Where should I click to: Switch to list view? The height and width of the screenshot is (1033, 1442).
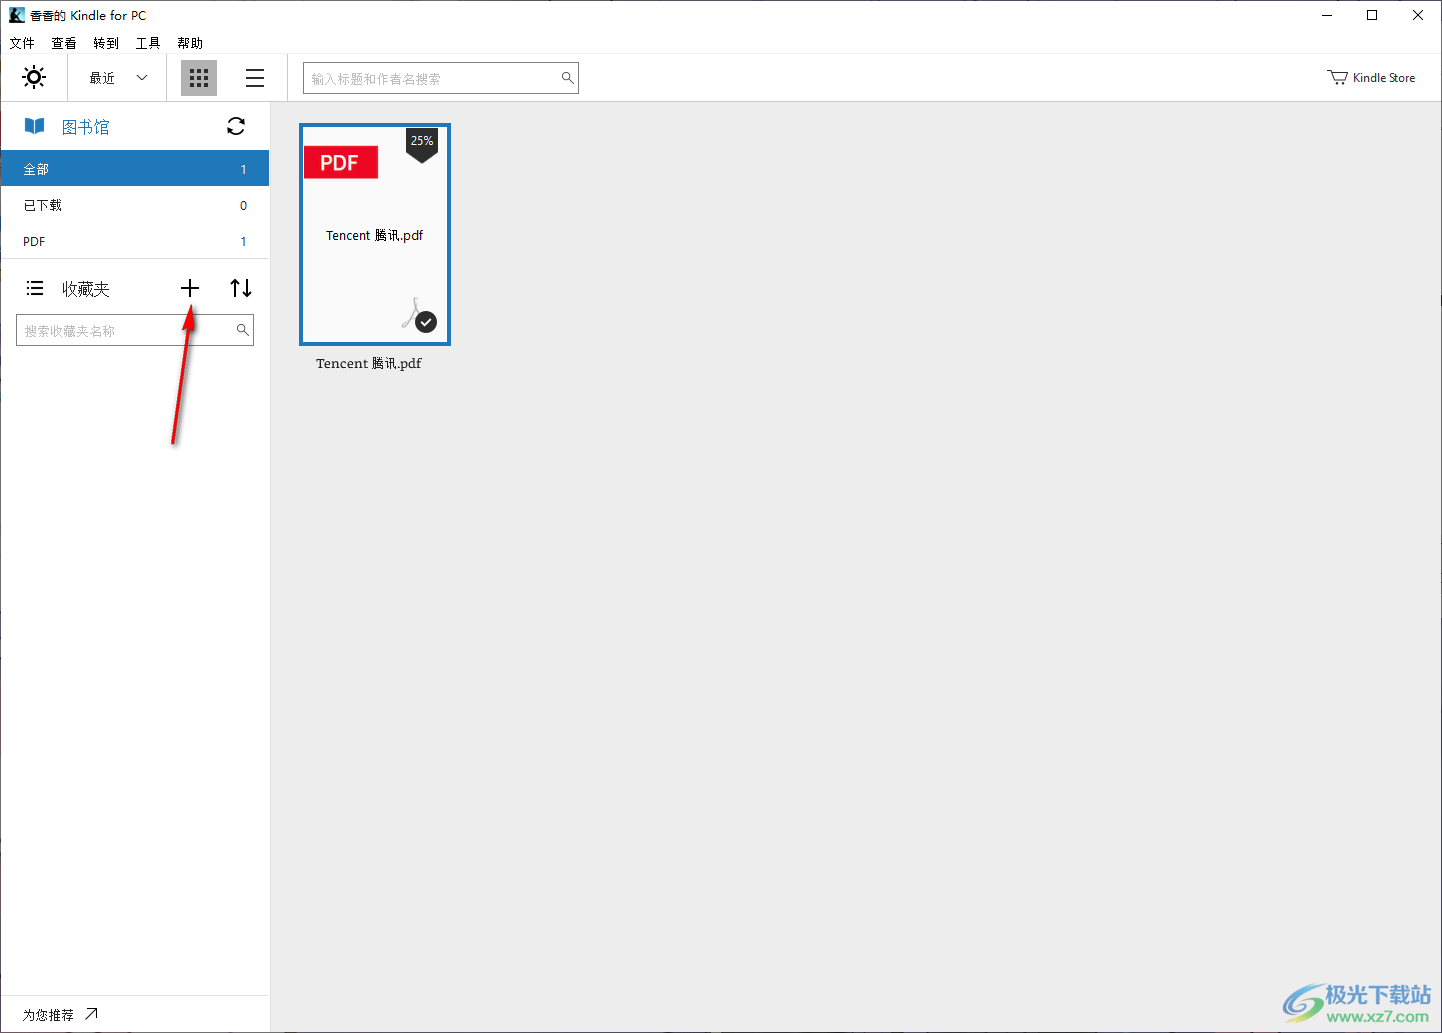tap(255, 78)
